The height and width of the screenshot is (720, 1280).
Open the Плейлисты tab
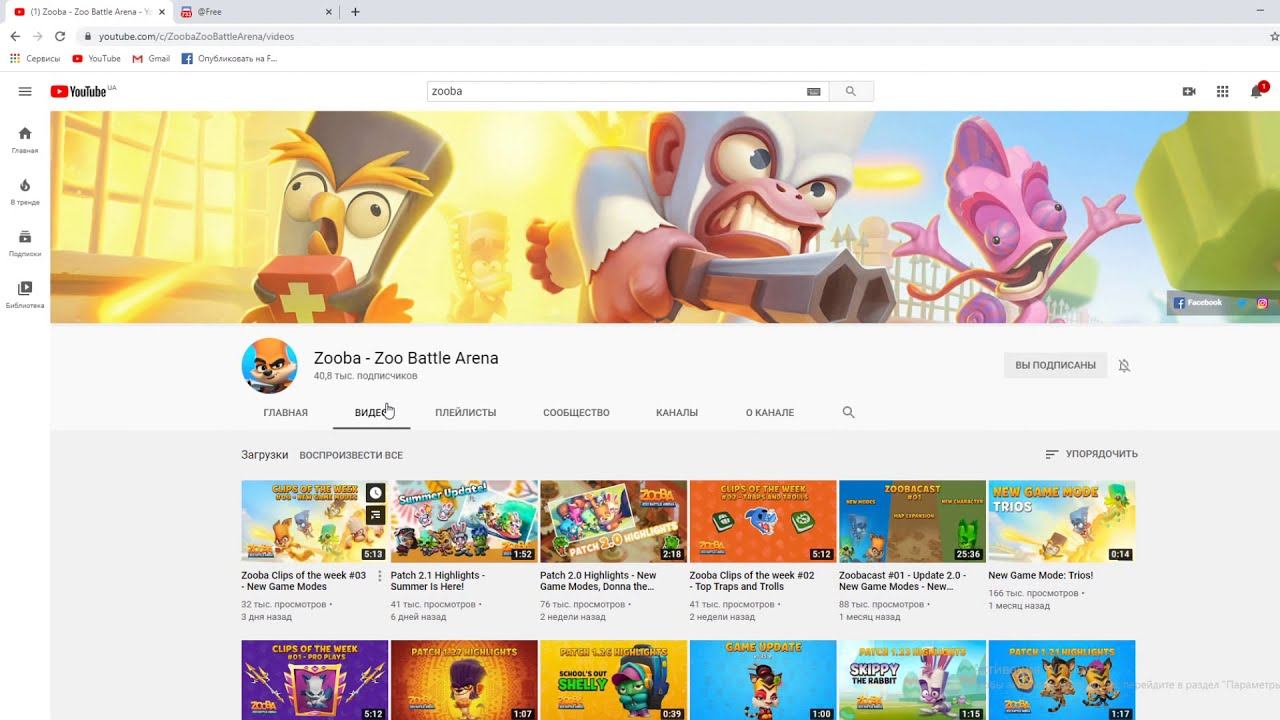coord(466,413)
